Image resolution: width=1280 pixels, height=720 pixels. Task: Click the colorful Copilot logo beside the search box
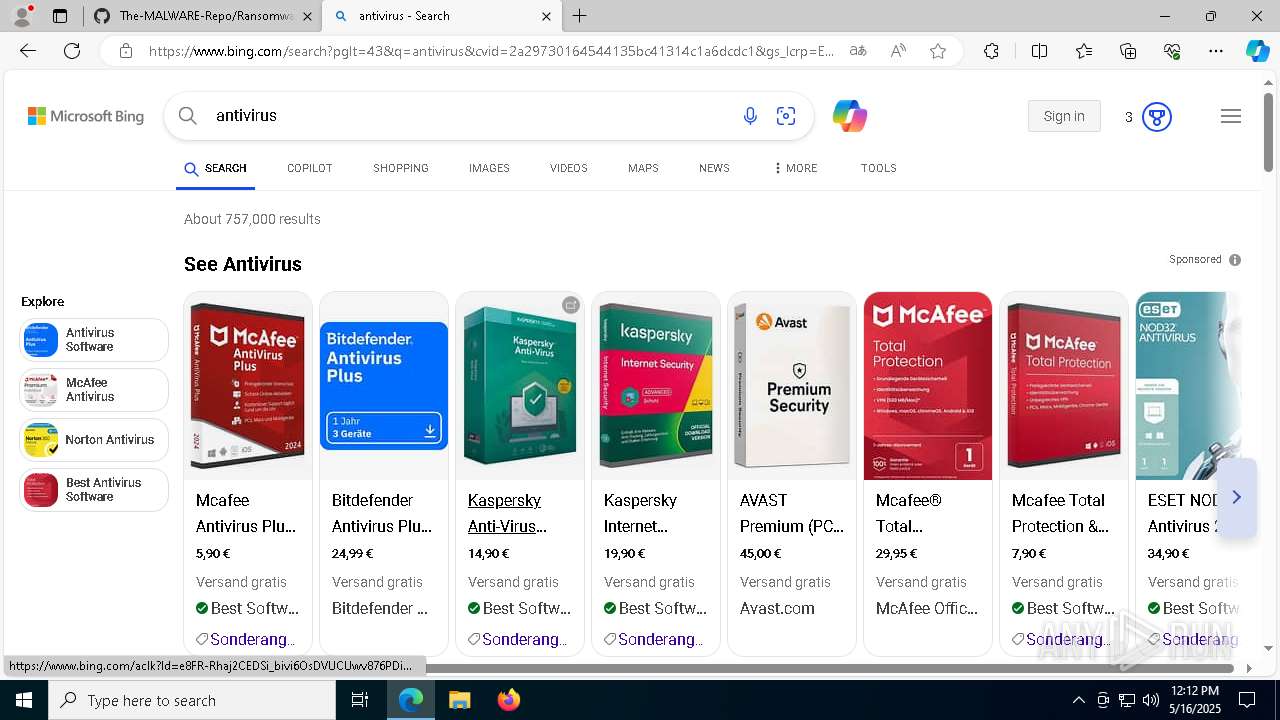tap(850, 116)
